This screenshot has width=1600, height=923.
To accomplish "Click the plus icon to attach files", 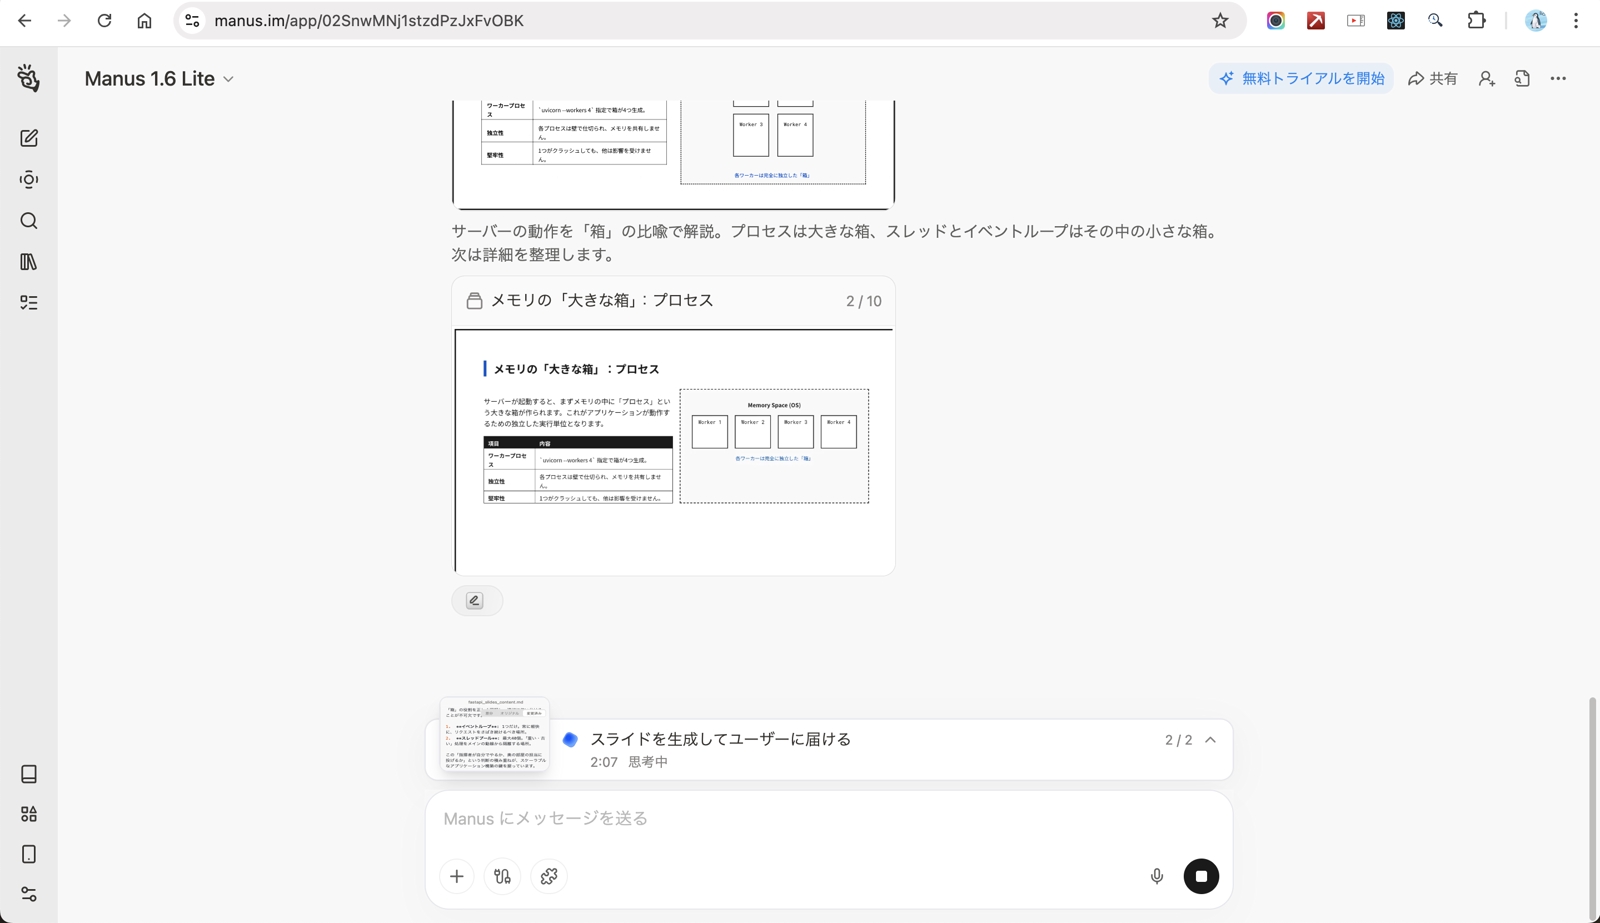I will point(456,876).
